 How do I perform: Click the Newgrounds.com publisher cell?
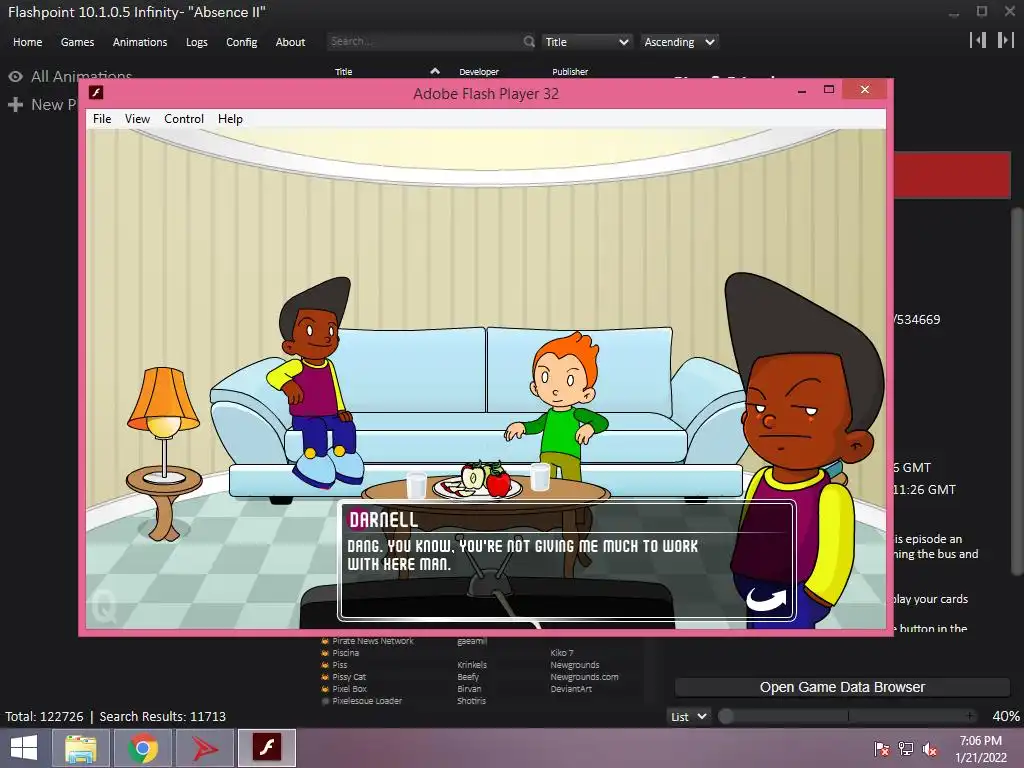pos(584,677)
